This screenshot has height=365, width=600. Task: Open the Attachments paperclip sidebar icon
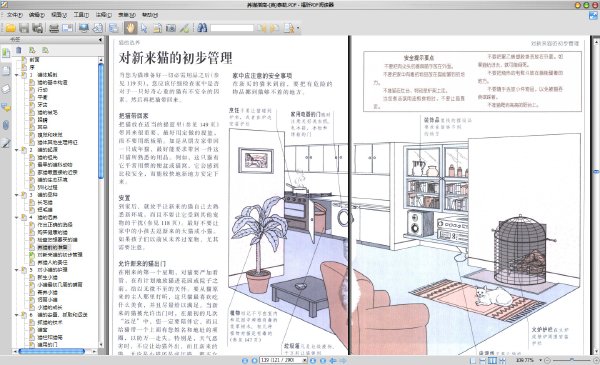pos(6,125)
